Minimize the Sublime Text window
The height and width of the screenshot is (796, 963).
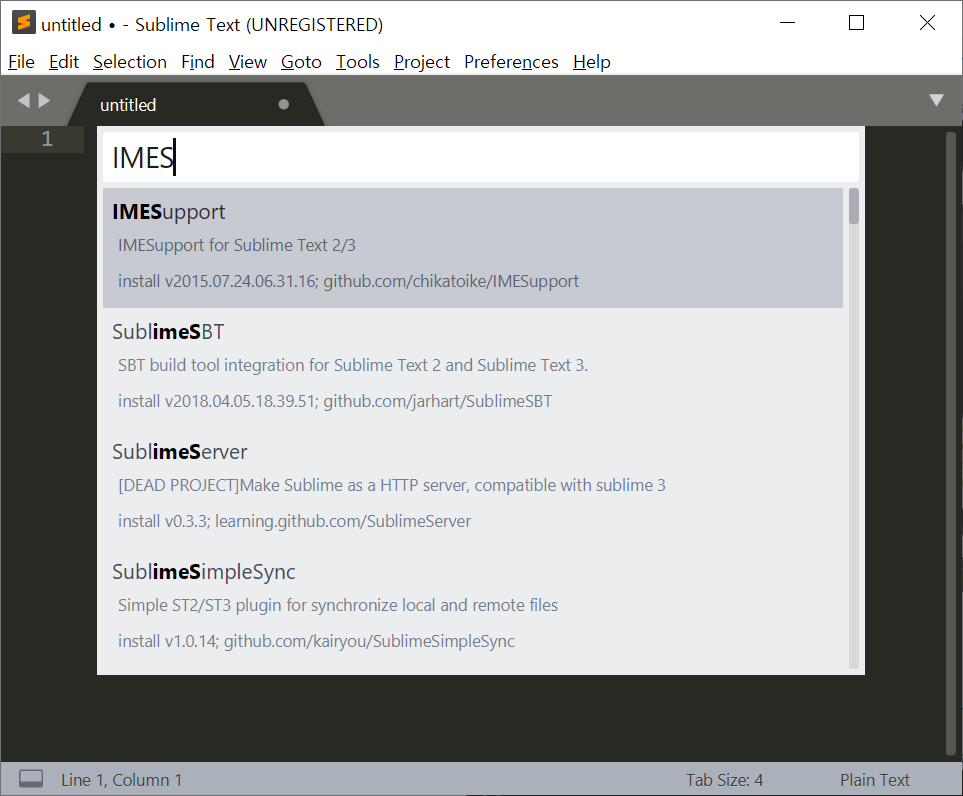[x=787, y=23]
